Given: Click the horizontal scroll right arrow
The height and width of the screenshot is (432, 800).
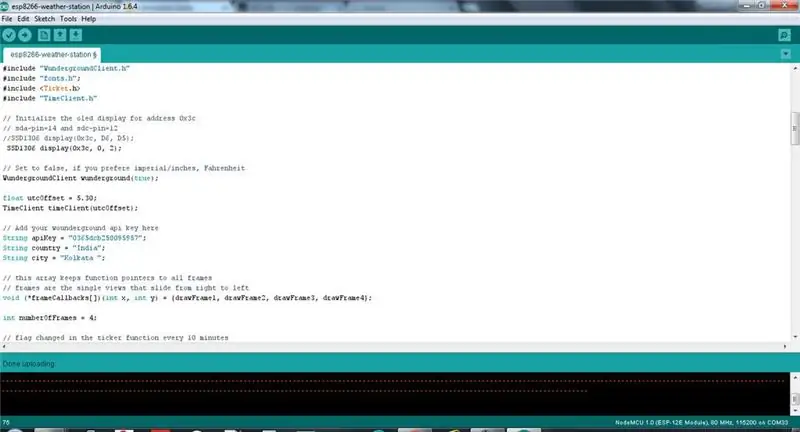Looking at the screenshot, I should 785,346.
